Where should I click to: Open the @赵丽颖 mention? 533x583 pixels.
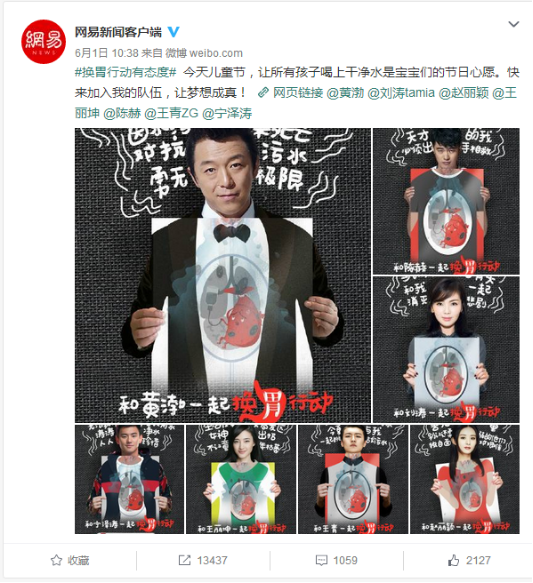[x=464, y=92]
